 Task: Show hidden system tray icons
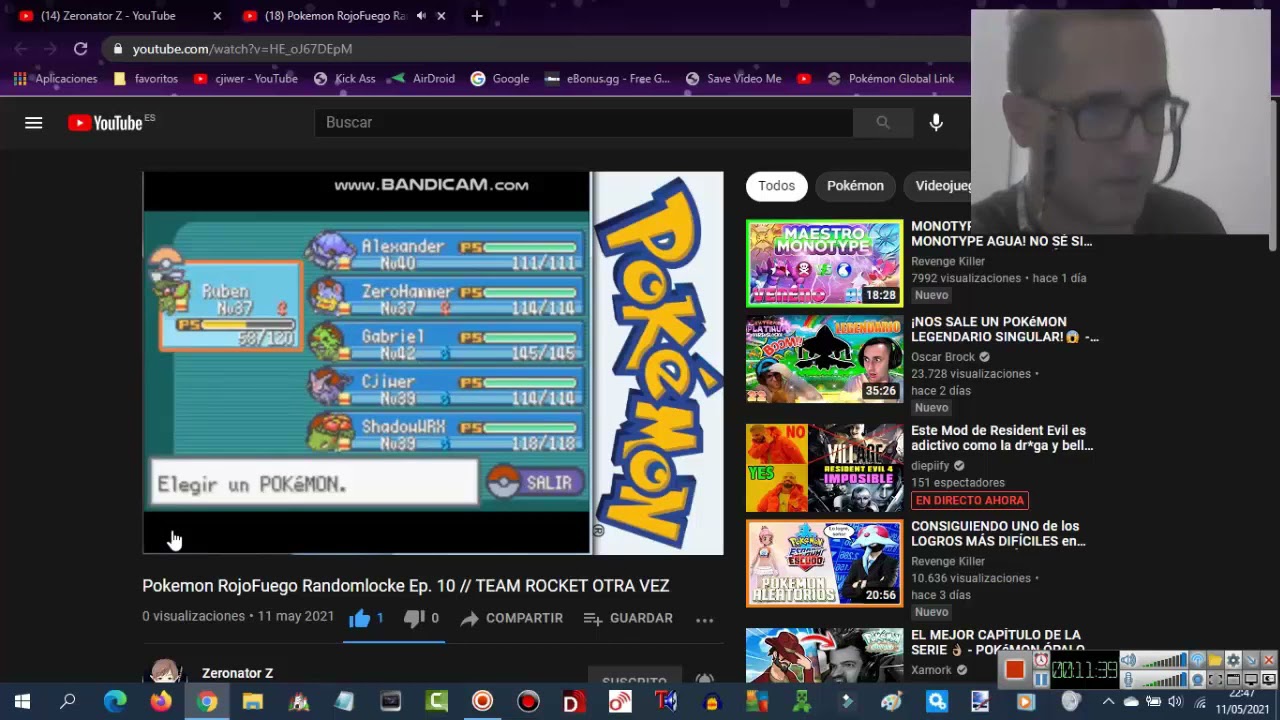coord(1109,702)
